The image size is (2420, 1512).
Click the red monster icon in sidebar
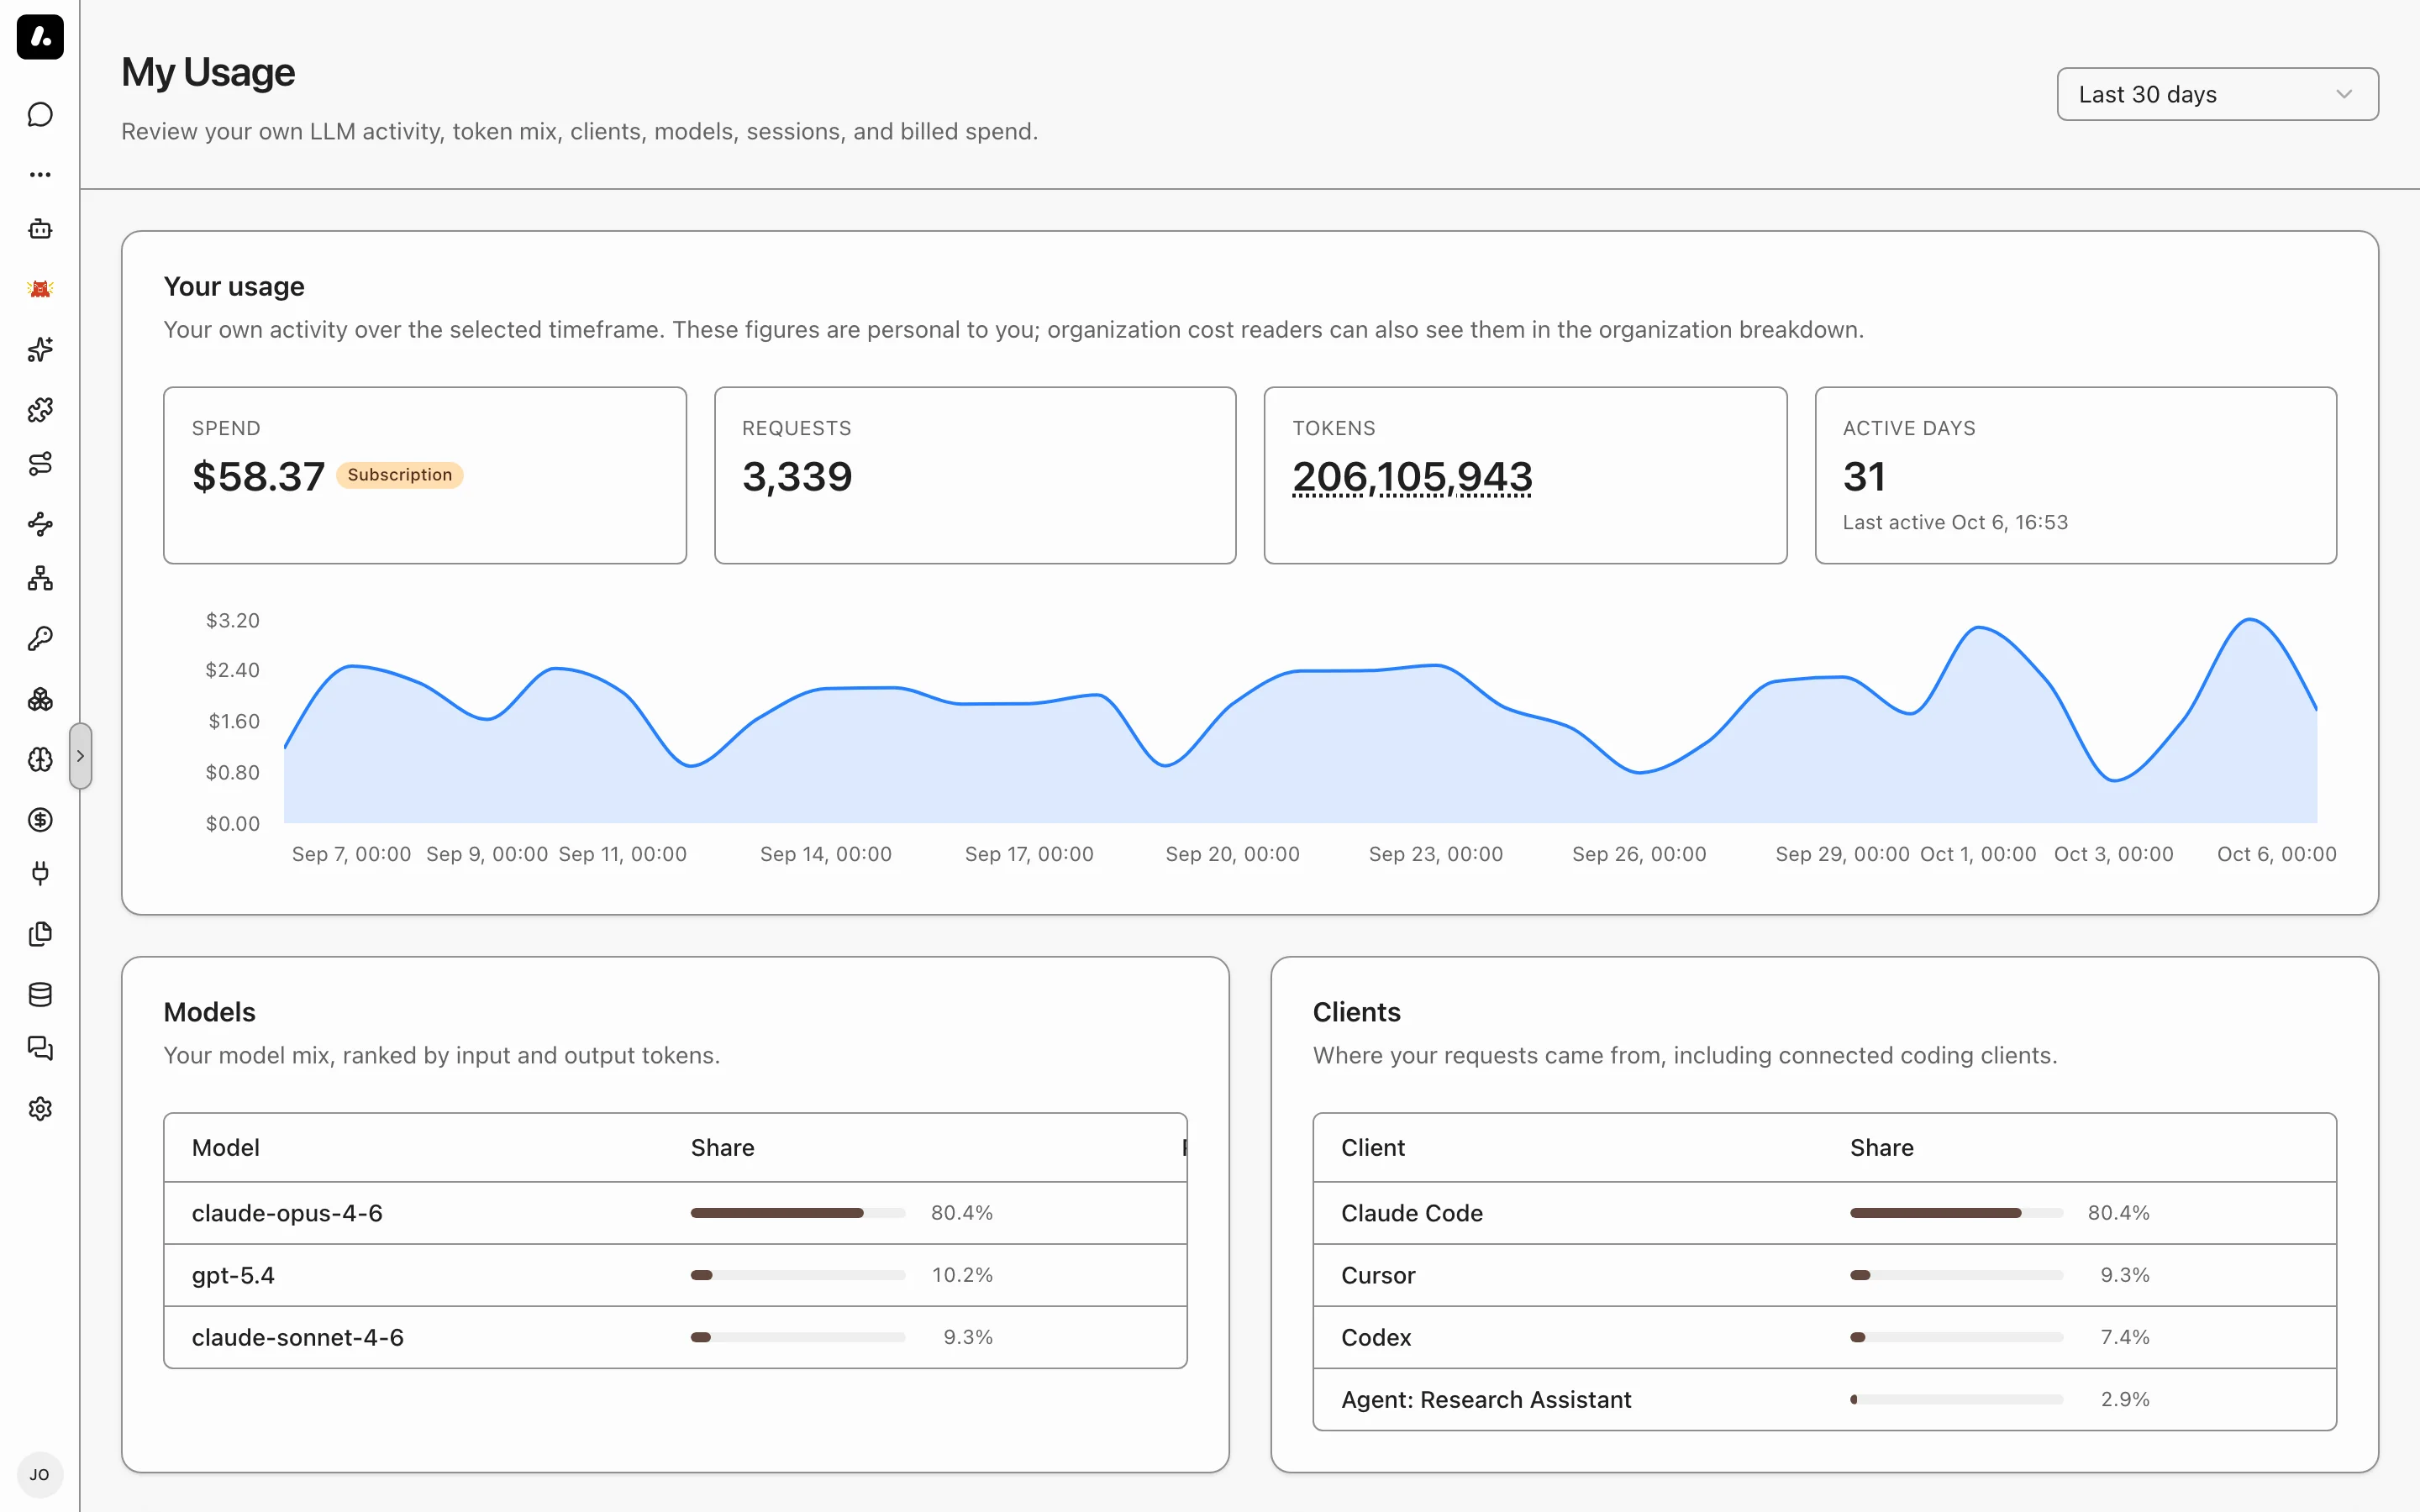click(x=40, y=289)
